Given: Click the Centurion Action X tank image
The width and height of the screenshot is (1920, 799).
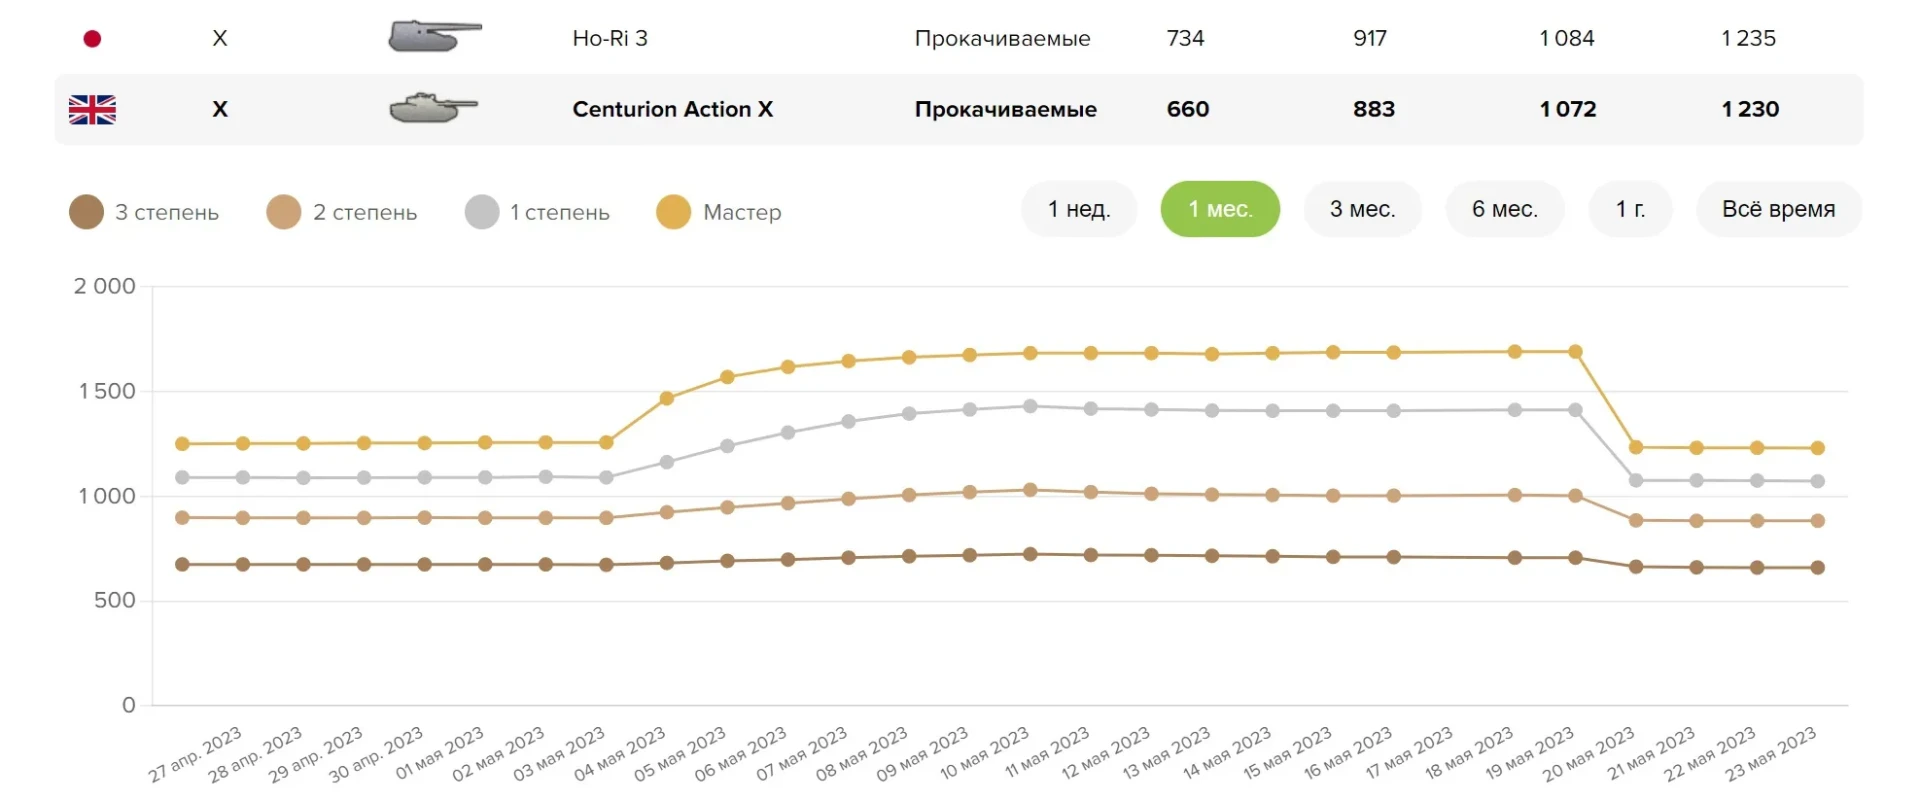Looking at the screenshot, I should point(433,108).
